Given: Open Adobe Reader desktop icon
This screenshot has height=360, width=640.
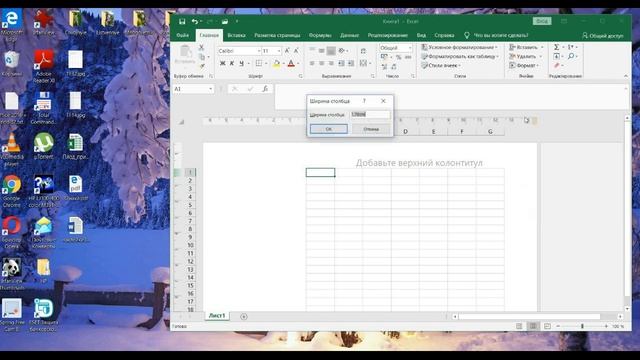Looking at the screenshot, I should pos(44,67).
